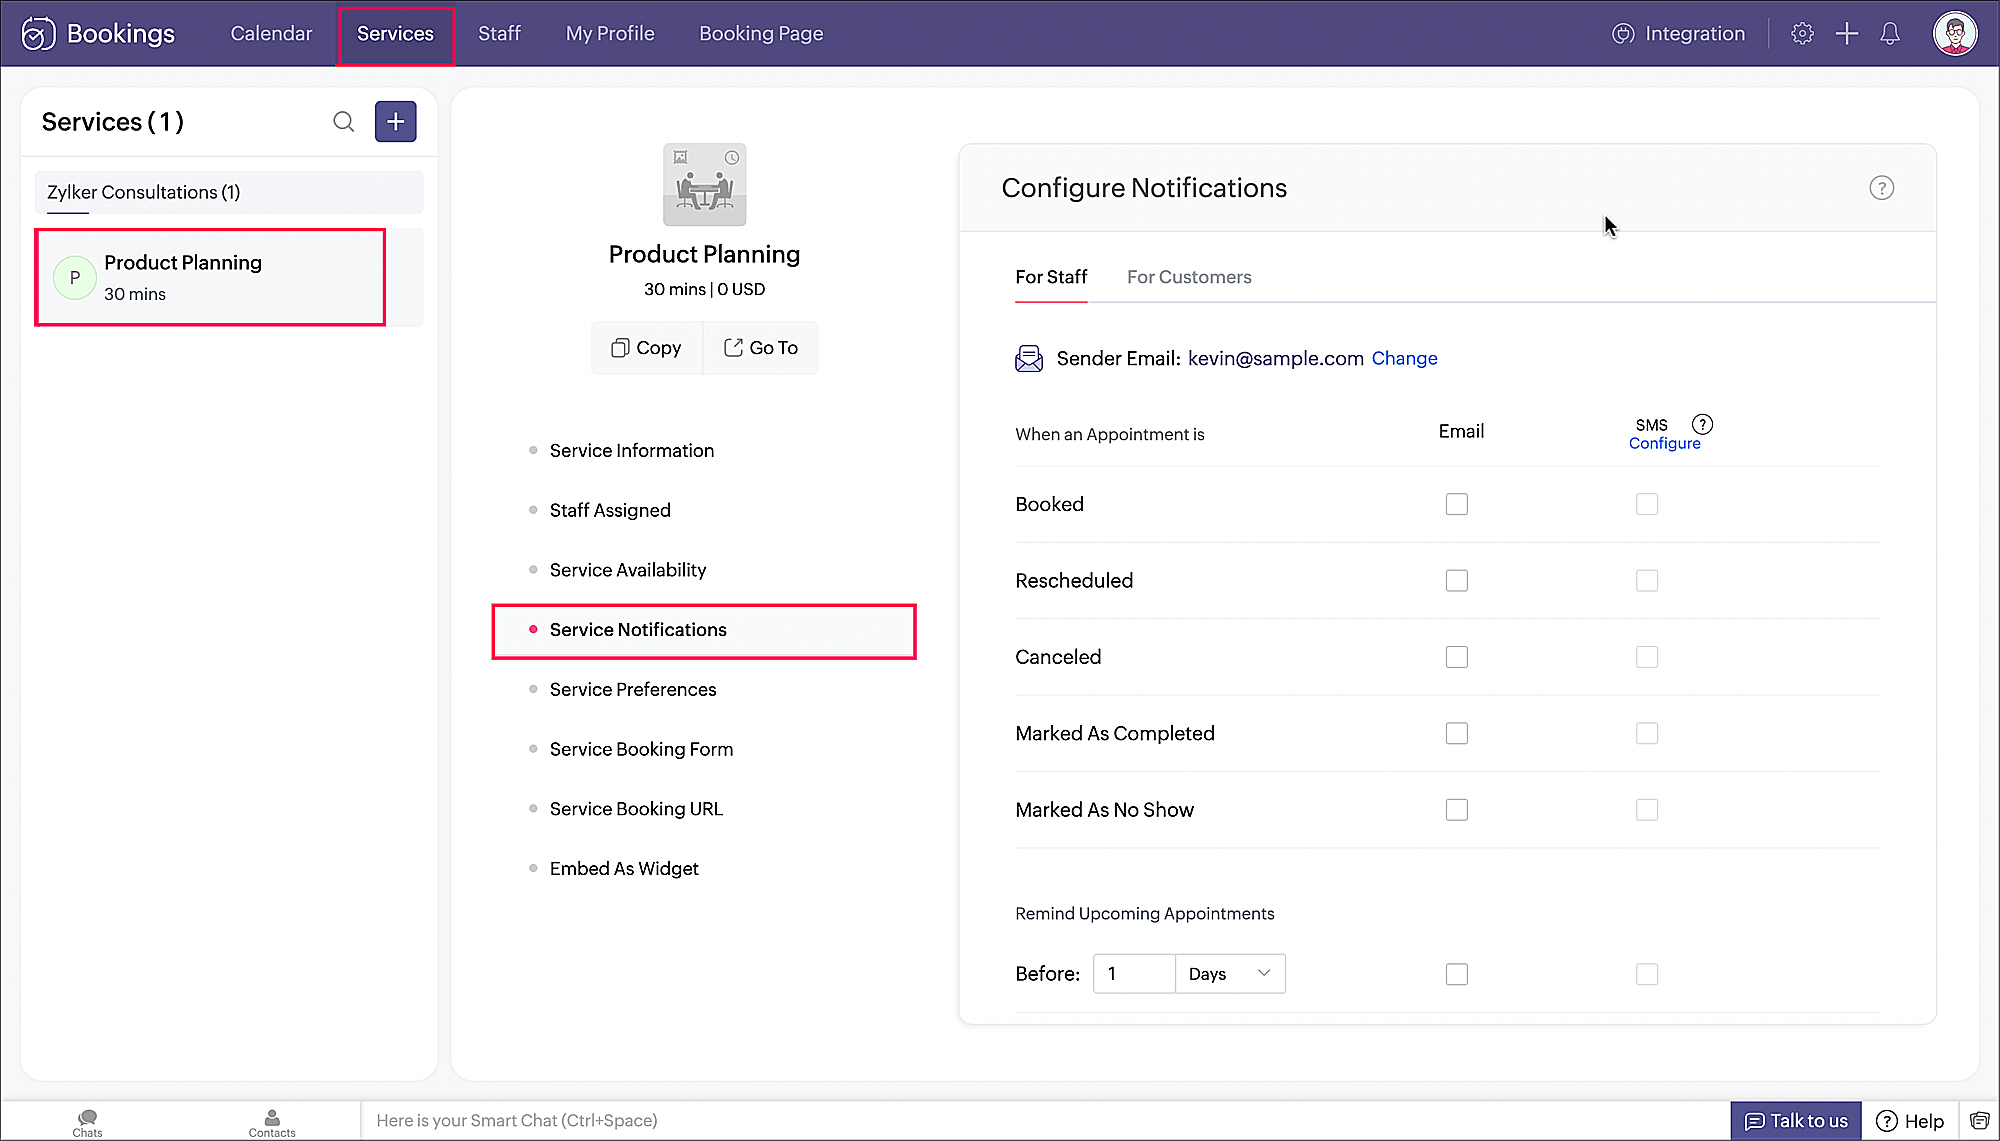The height and width of the screenshot is (1141, 2000).
Task: Click the reminder Before number input field
Action: pyautogui.click(x=1133, y=974)
